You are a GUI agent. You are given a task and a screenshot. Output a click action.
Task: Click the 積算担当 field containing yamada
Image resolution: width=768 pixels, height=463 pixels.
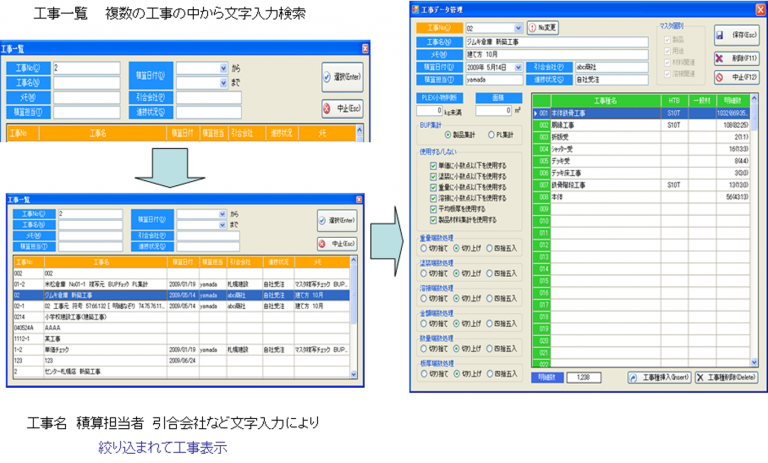pos(494,79)
